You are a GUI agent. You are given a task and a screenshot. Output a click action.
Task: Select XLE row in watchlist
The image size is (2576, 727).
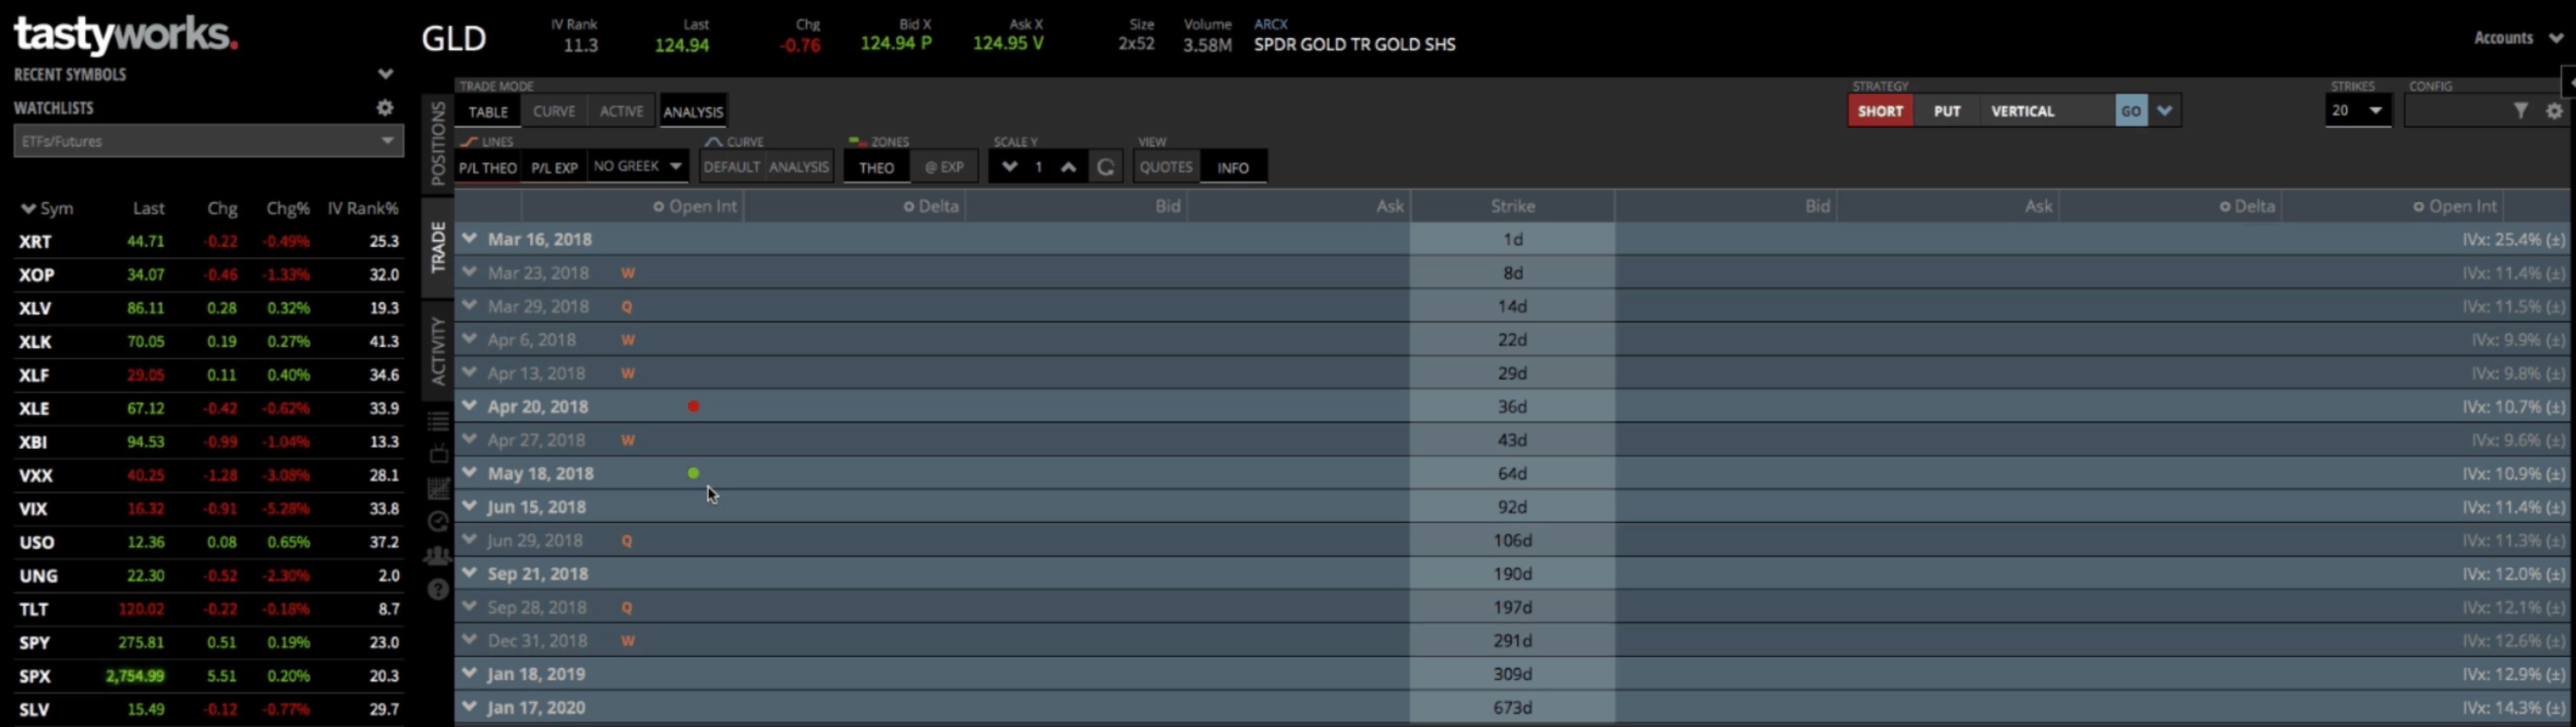208,408
